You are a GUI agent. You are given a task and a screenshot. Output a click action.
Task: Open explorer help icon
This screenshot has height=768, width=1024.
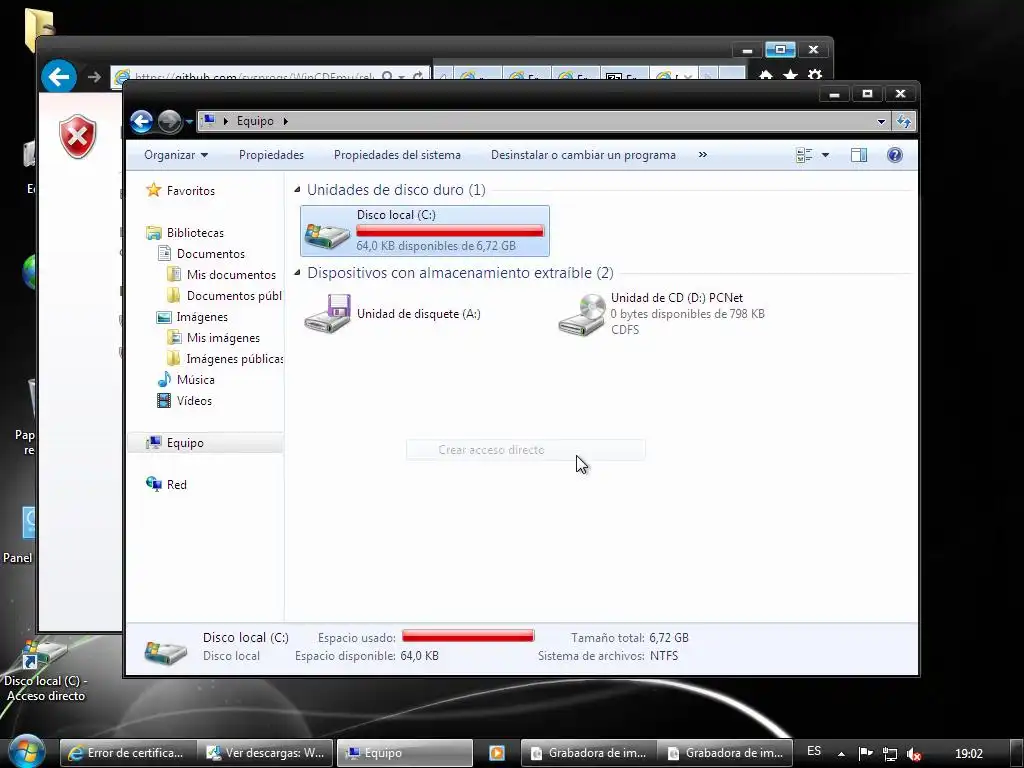coord(895,155)
